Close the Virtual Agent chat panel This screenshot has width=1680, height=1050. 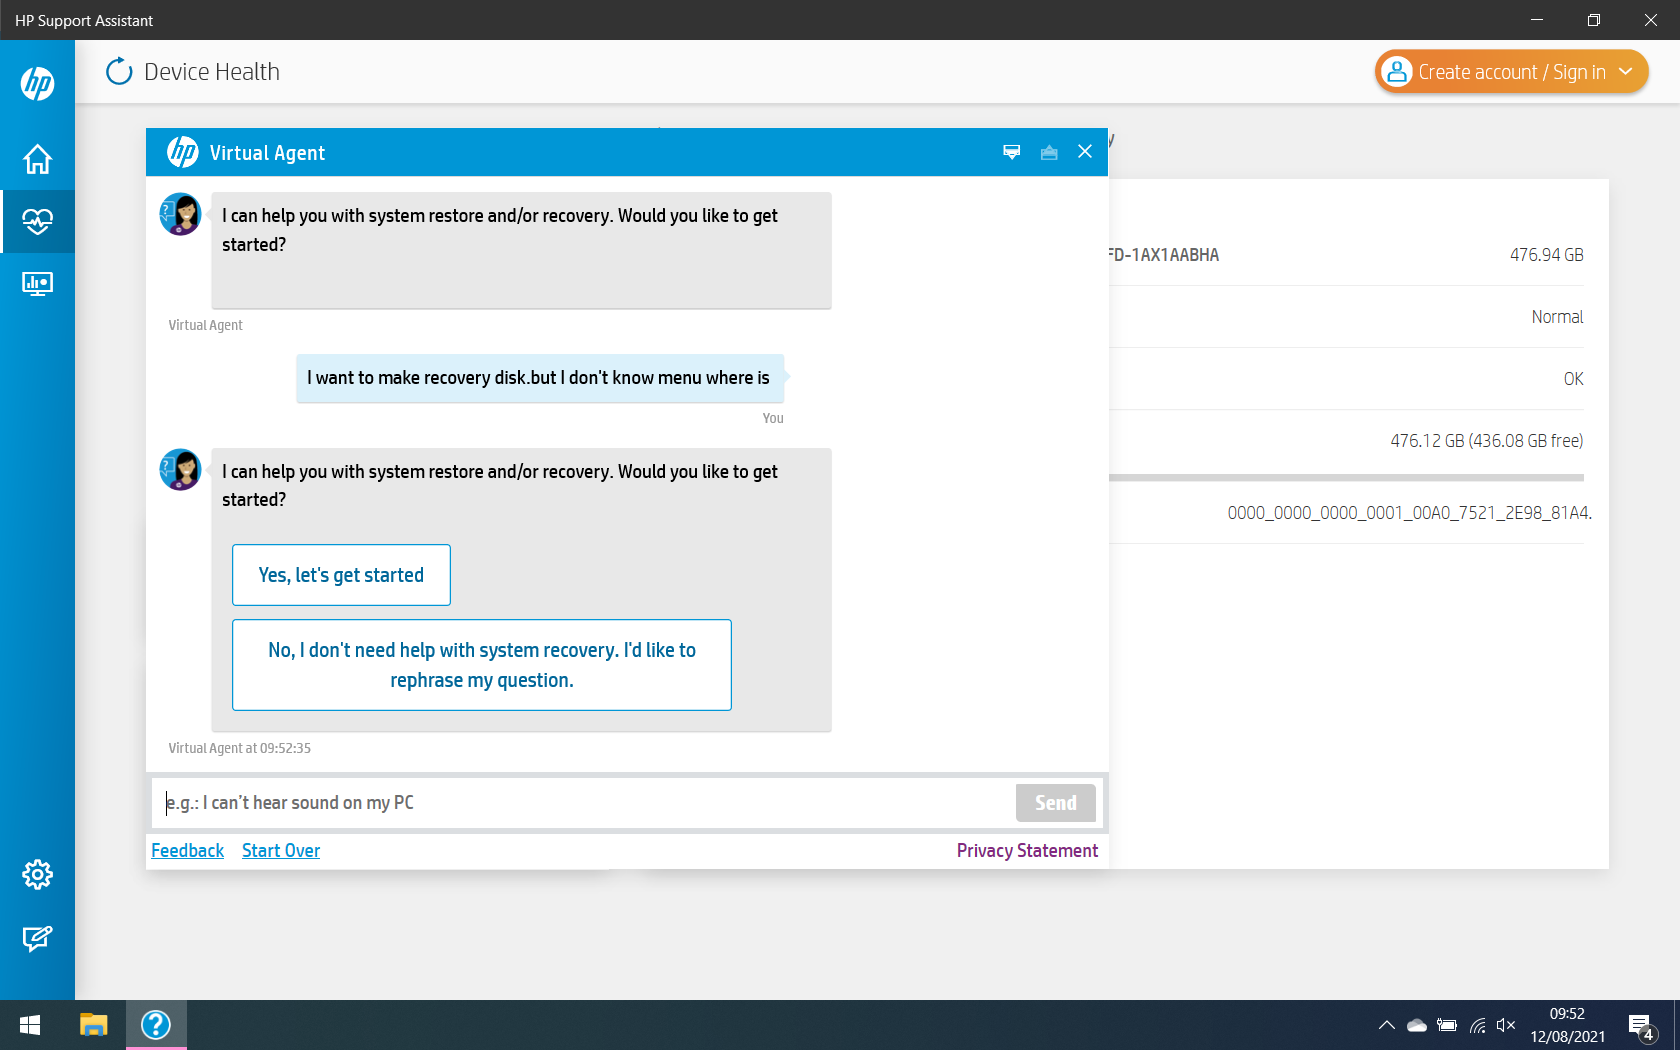coord(1085,152)
